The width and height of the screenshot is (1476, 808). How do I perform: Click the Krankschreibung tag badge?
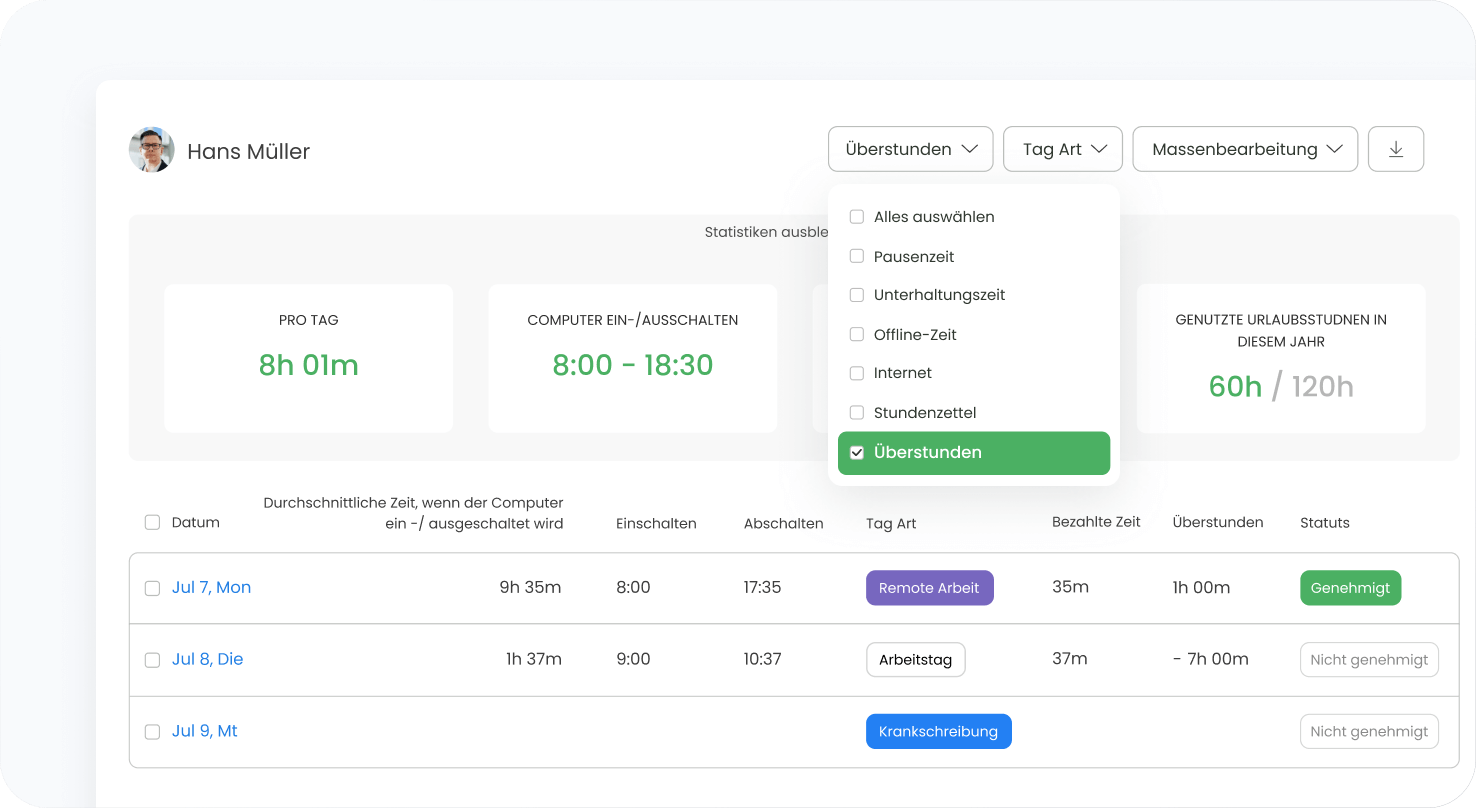coord(938,731)
